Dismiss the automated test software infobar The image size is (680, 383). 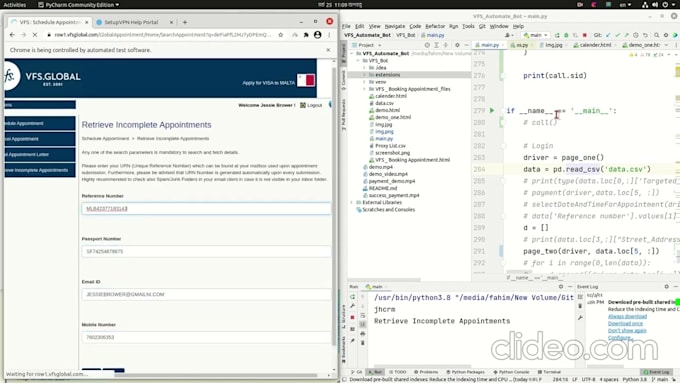[x=328, y=50]
